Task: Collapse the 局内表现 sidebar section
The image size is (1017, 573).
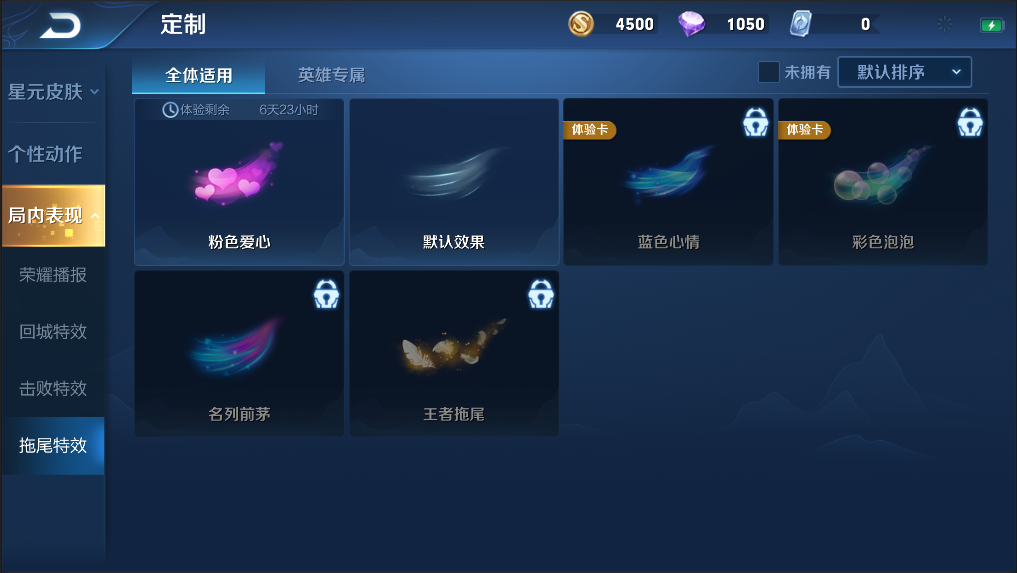Action: click(x=53, y=215)
